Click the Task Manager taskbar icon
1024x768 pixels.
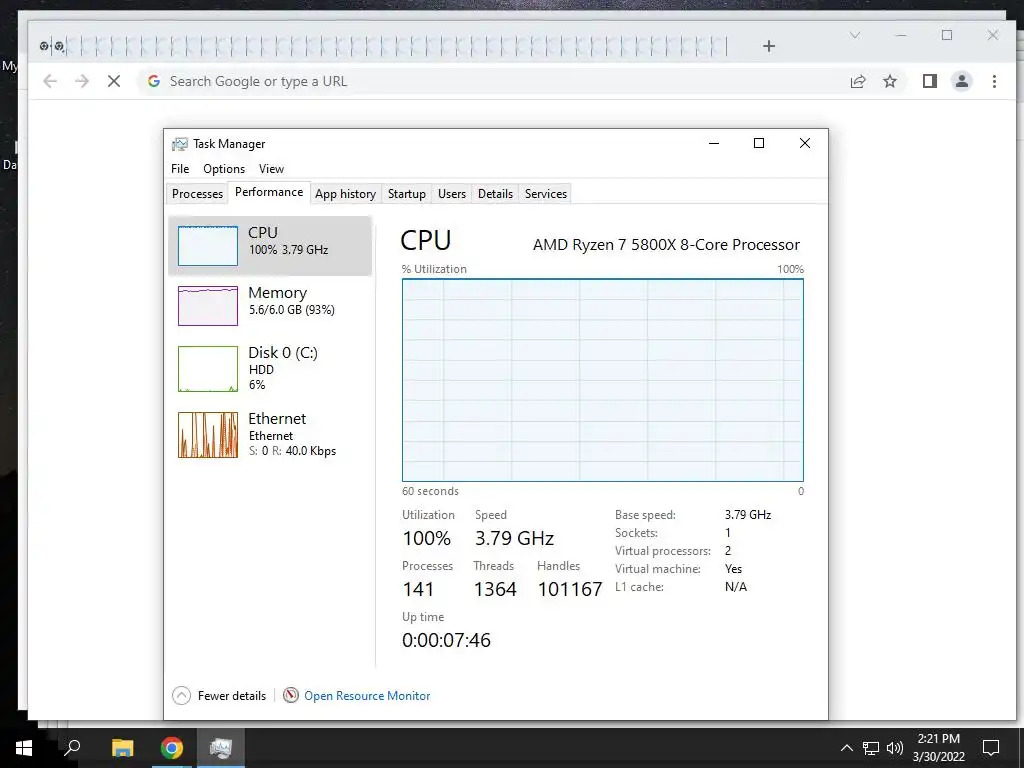(221, 747)
